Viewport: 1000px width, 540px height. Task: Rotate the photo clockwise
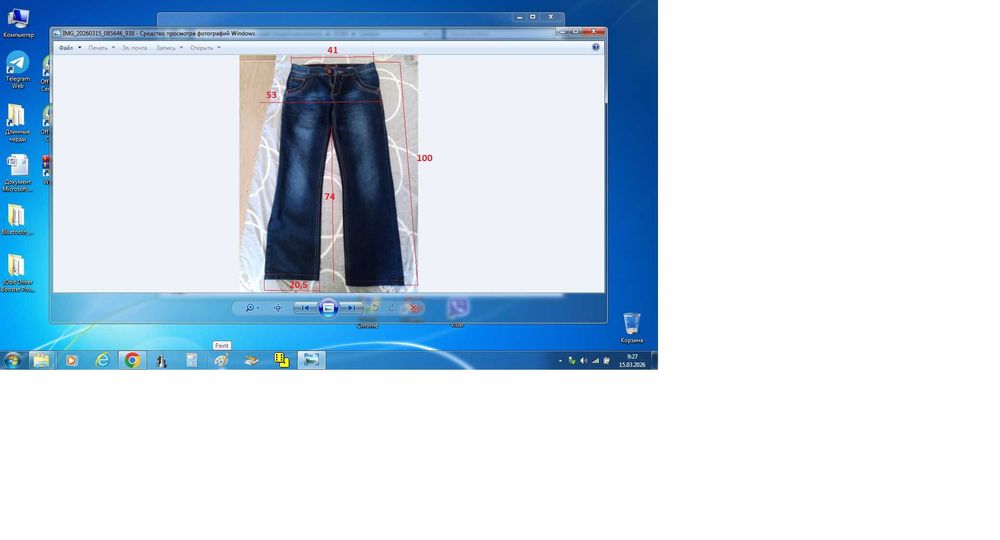click(390, 308)
